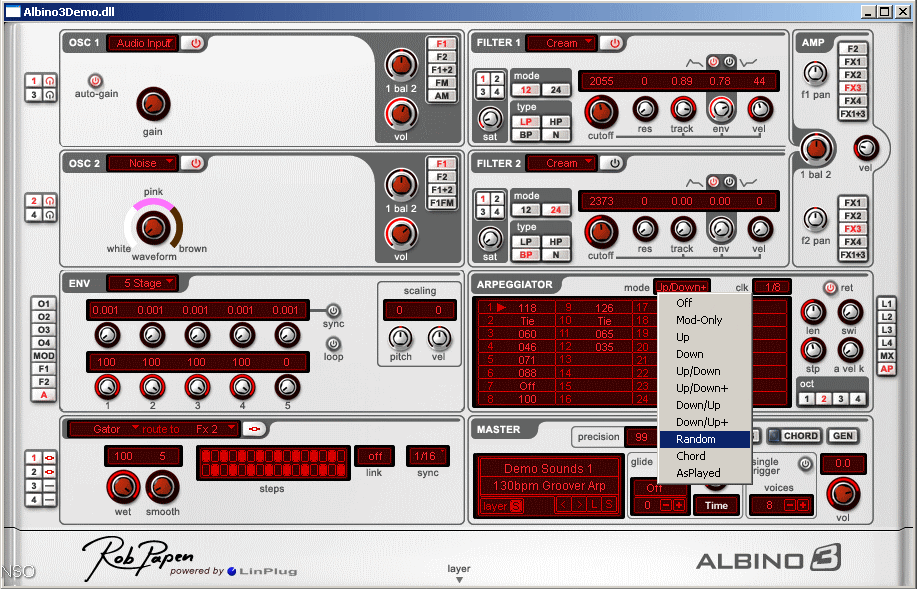The width and height of the screenshot is (917, 589).
Task: Set arpeggiator oct to 3
Action: 840,399
